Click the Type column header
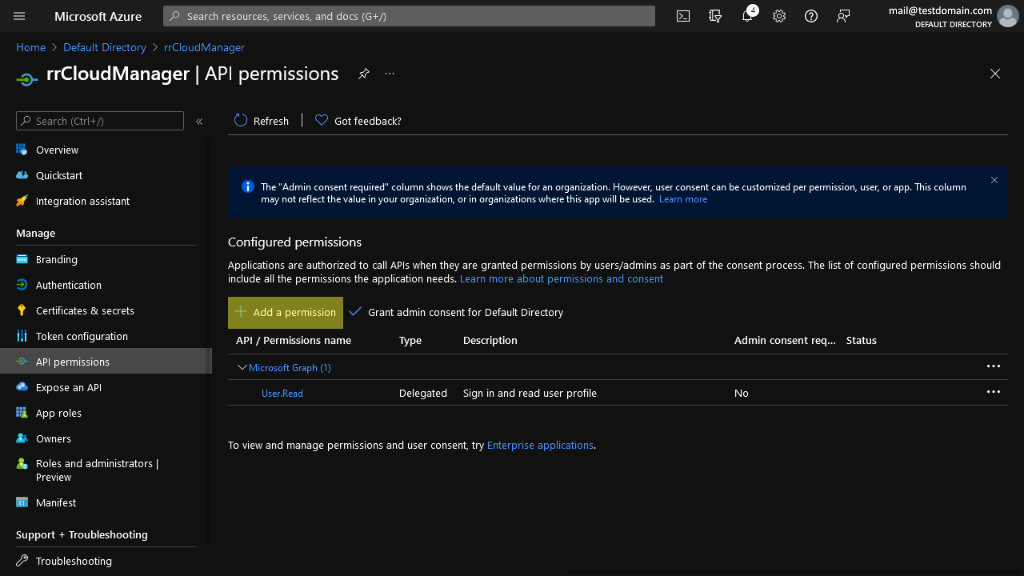Image resolution: width=1024 pixels, height=576 pixels. (x=410, y=340)
